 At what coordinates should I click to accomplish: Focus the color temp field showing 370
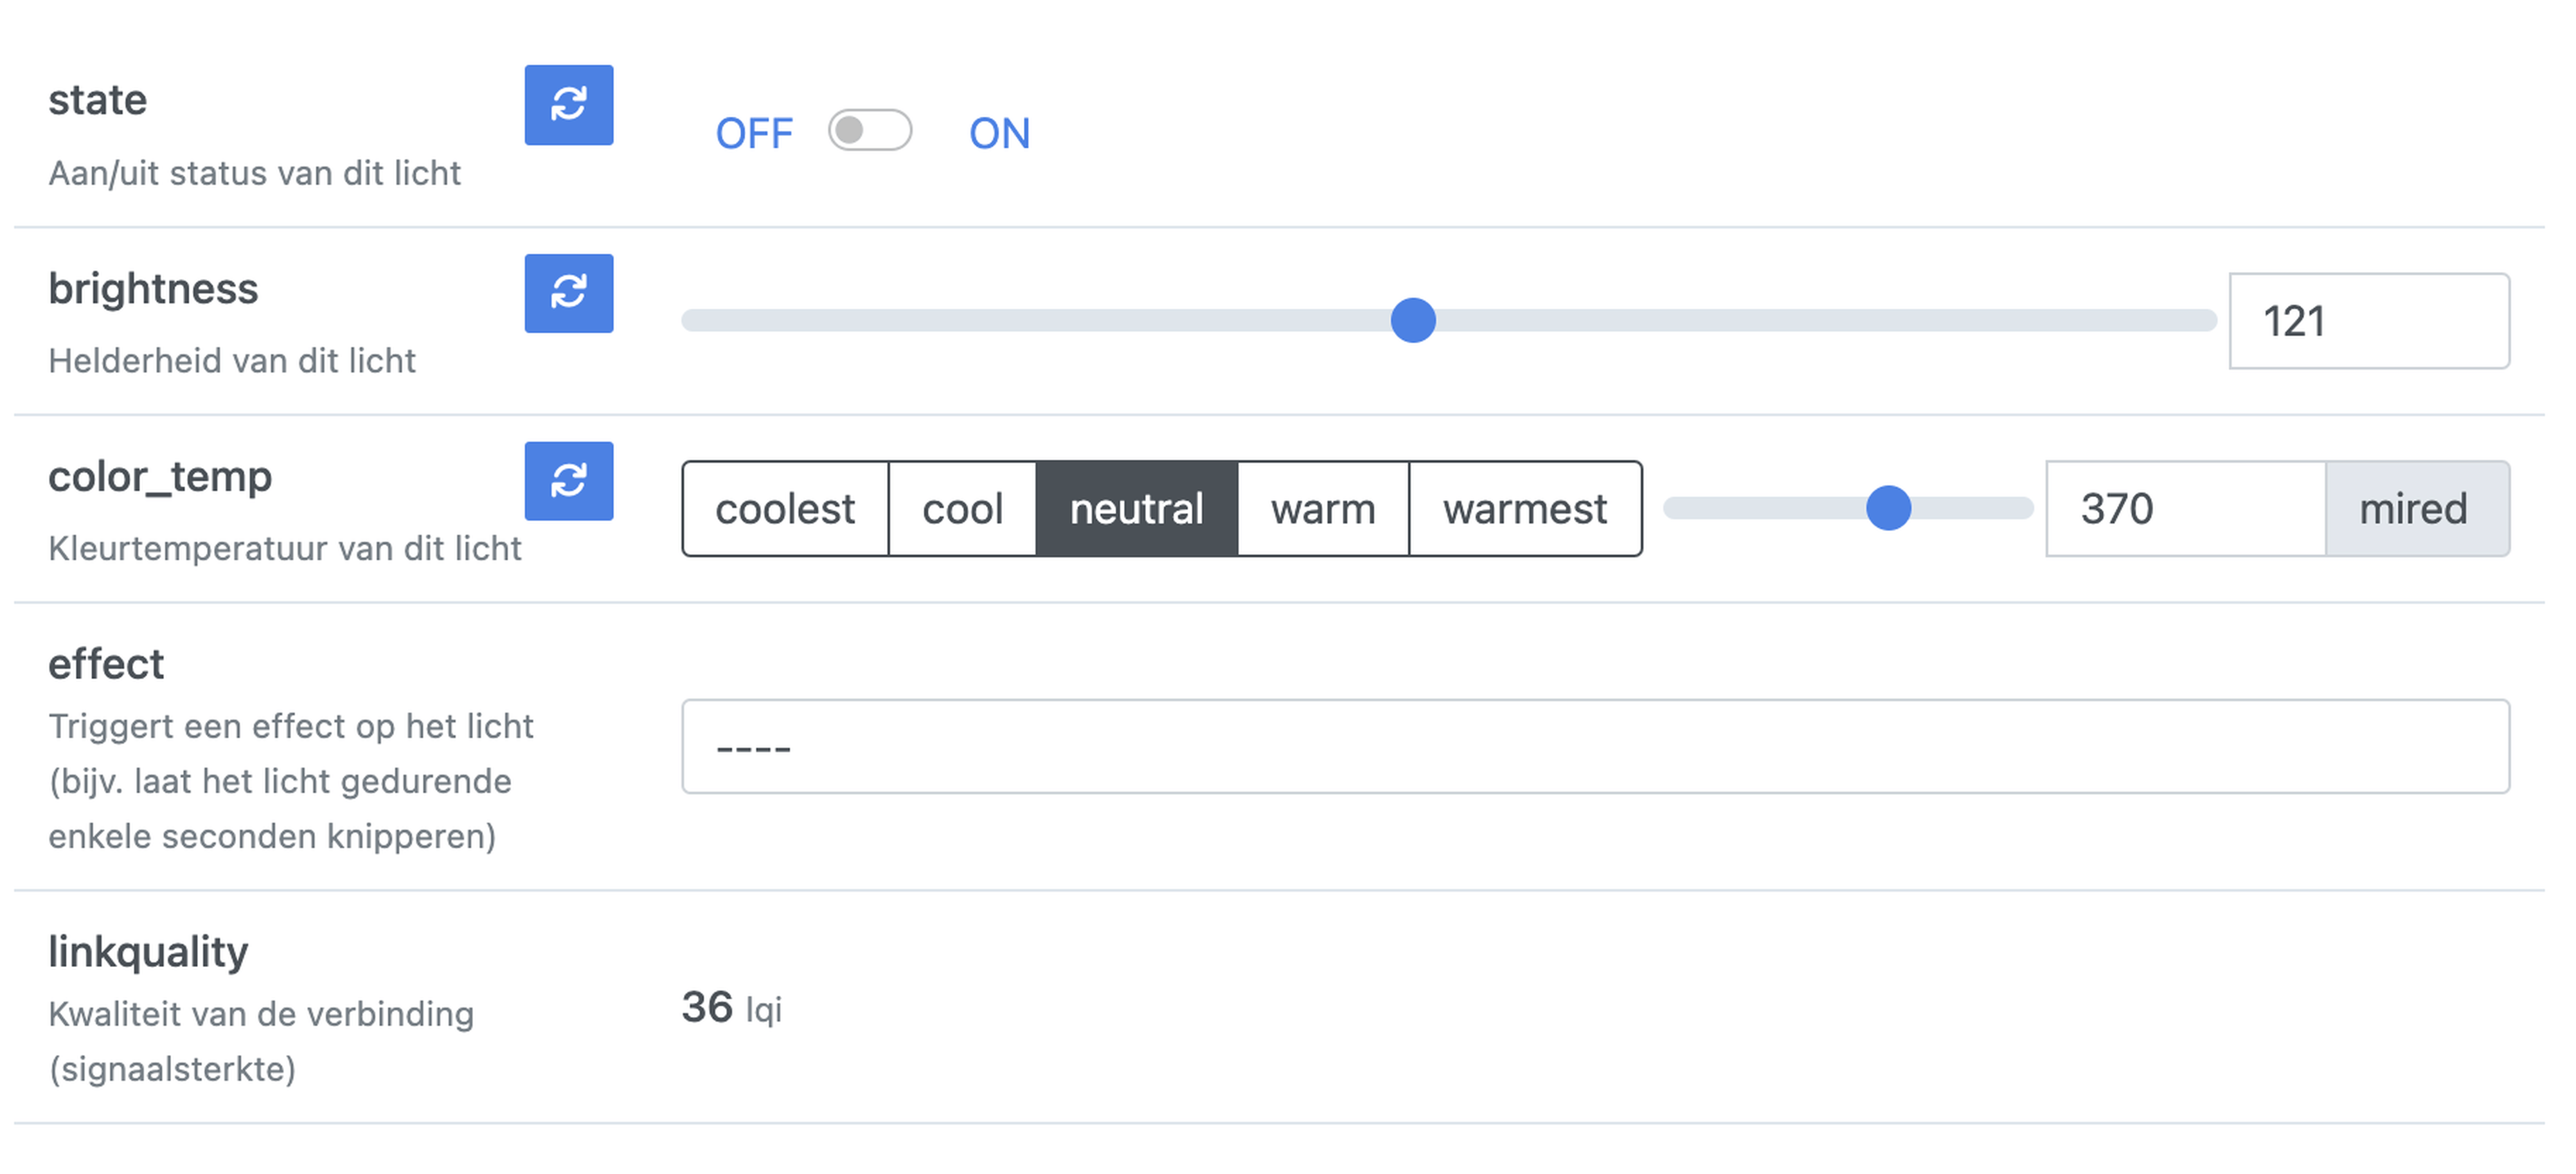2184,509
